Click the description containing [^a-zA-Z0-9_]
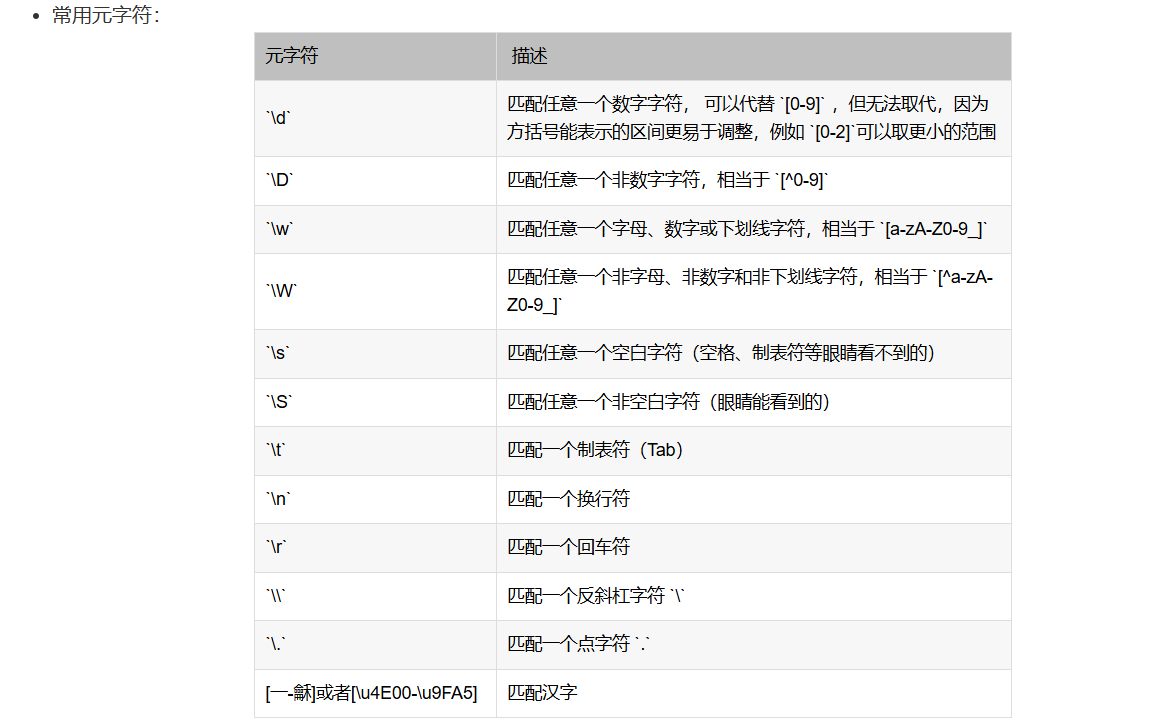Viewport: 1160px width, 724px height. point(749,291)
